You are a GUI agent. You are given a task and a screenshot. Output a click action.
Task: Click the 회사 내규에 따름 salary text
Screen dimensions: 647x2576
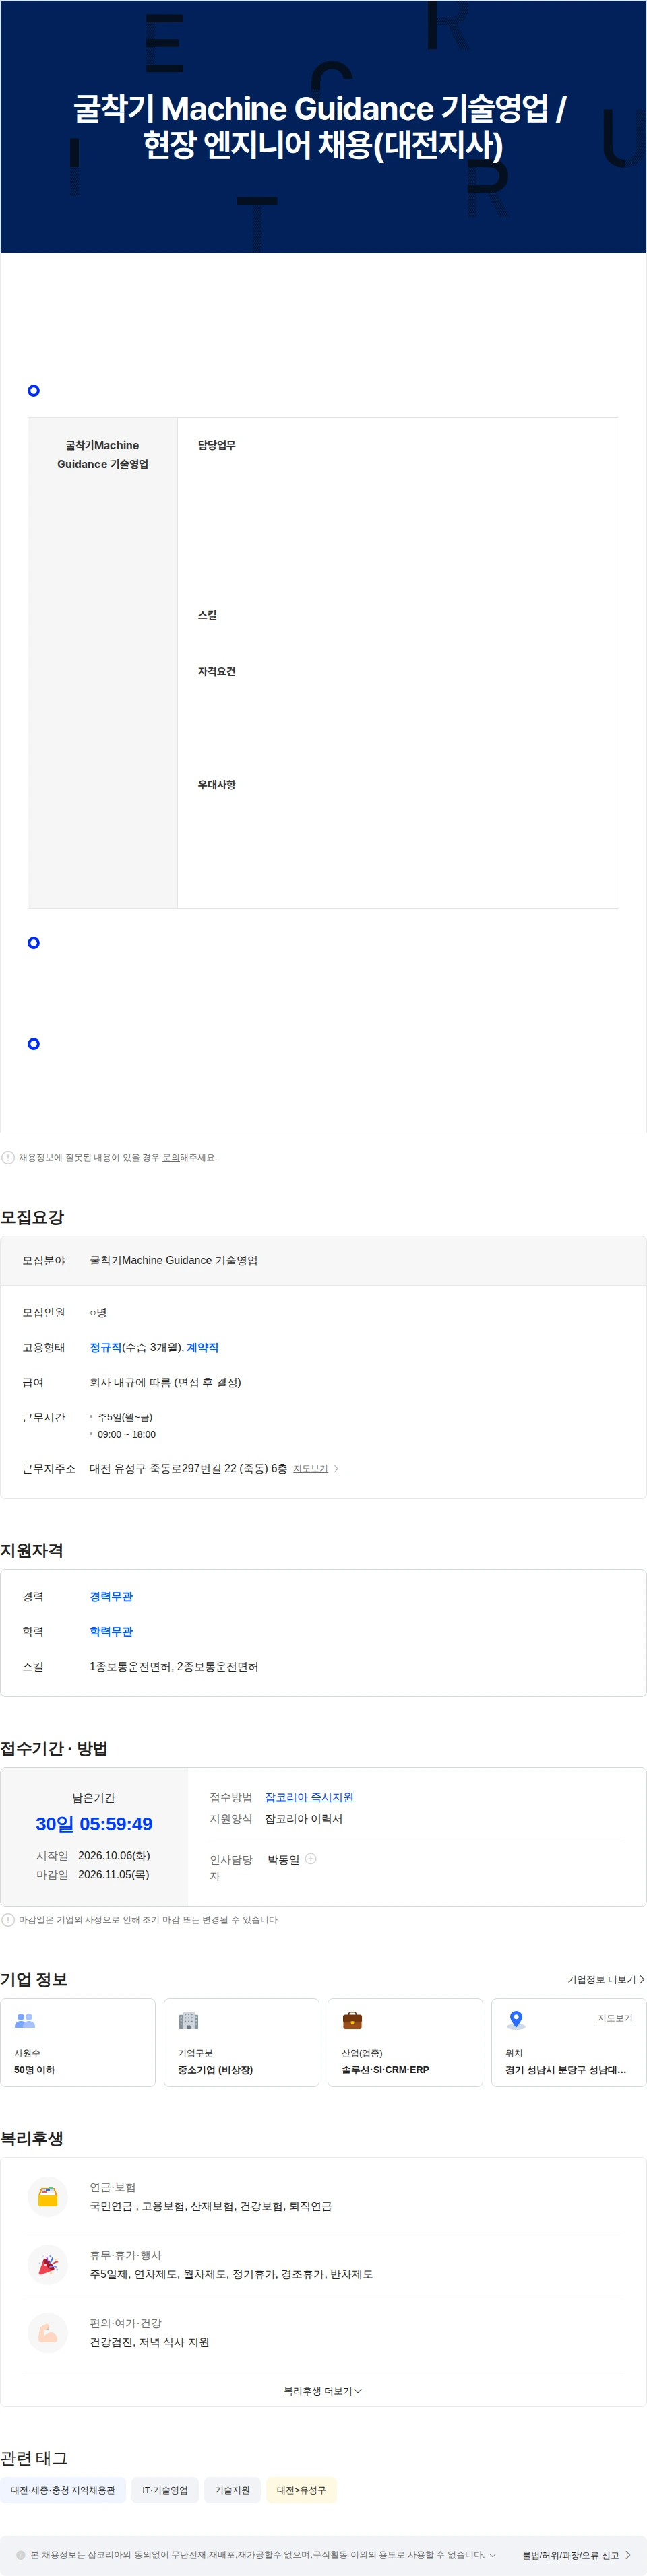pyautogui.click(x=165, y=1382)
